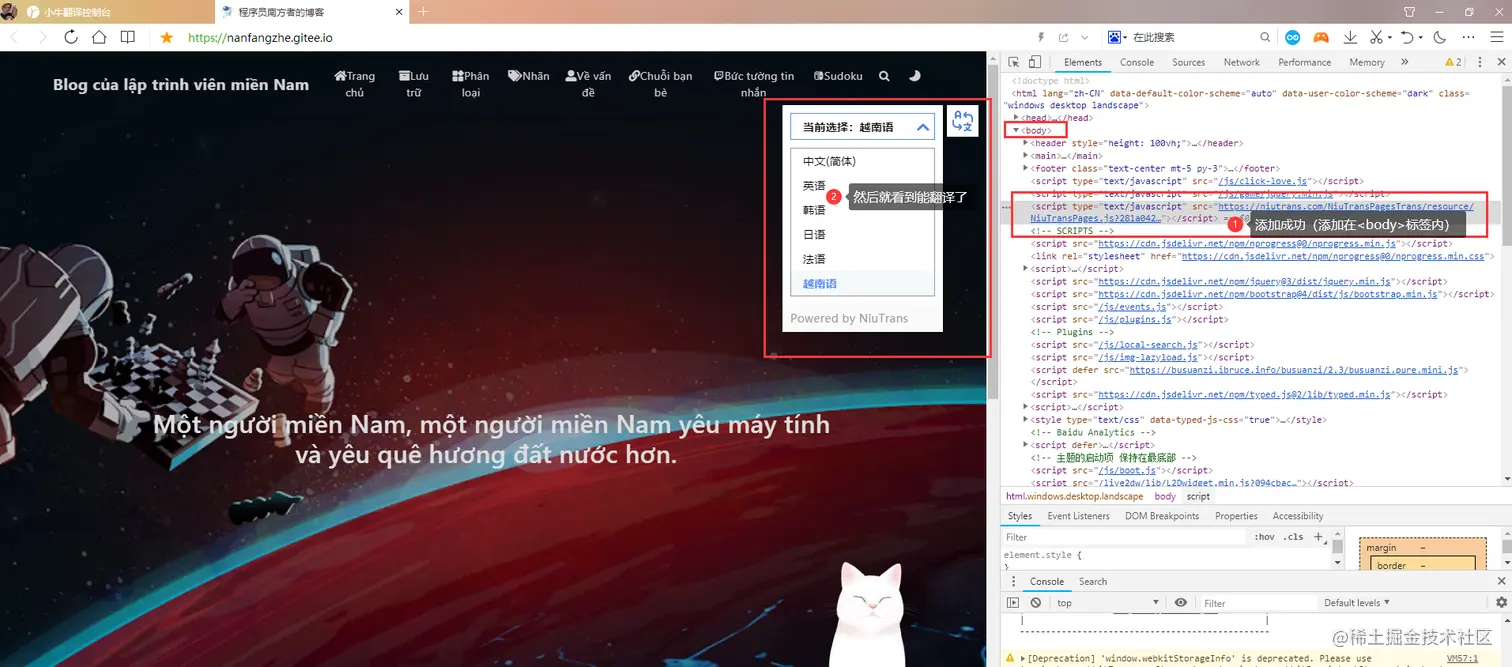This screenshot has height=667, width=1512.
Task: Click the skin shirt icon in title bar
Action: 1409,11
